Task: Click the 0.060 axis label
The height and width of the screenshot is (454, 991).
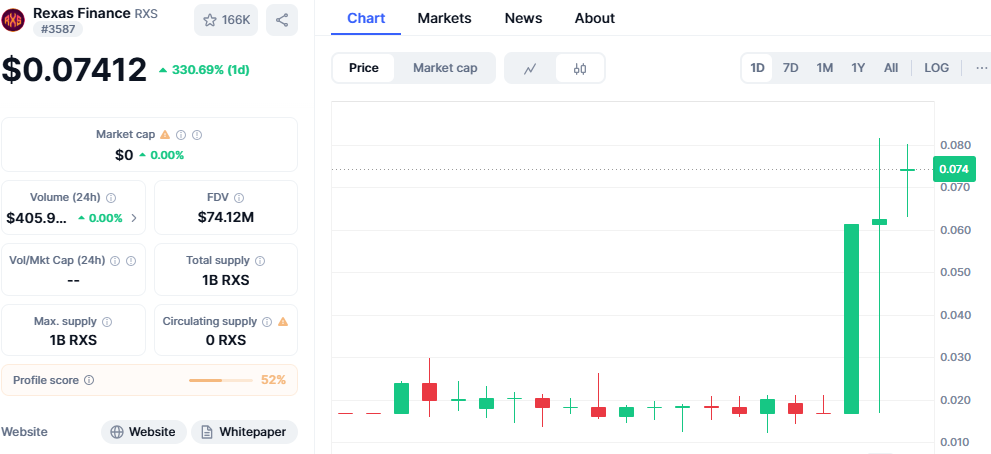Action: (x=955, y=230)
